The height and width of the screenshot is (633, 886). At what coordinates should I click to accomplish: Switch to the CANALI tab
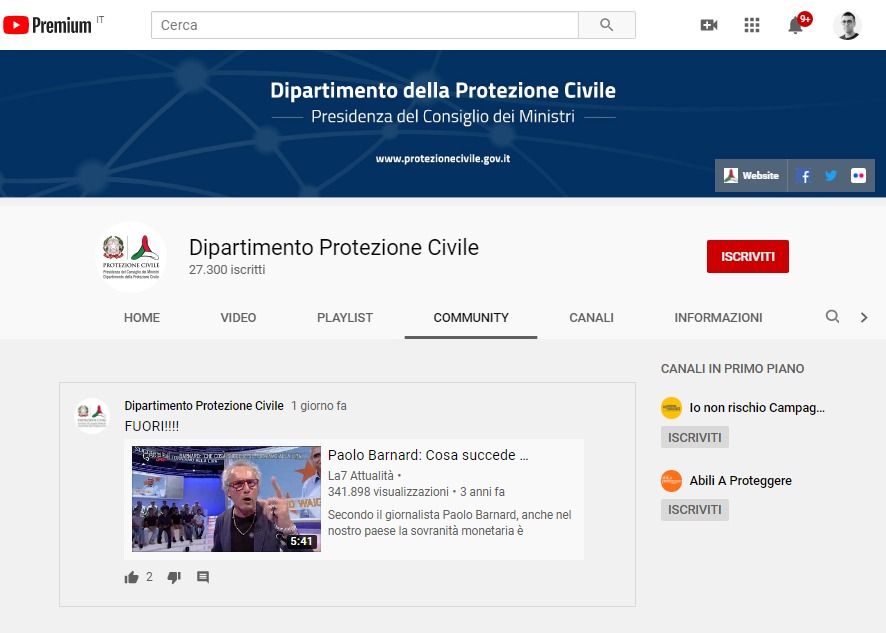(591, 318)
